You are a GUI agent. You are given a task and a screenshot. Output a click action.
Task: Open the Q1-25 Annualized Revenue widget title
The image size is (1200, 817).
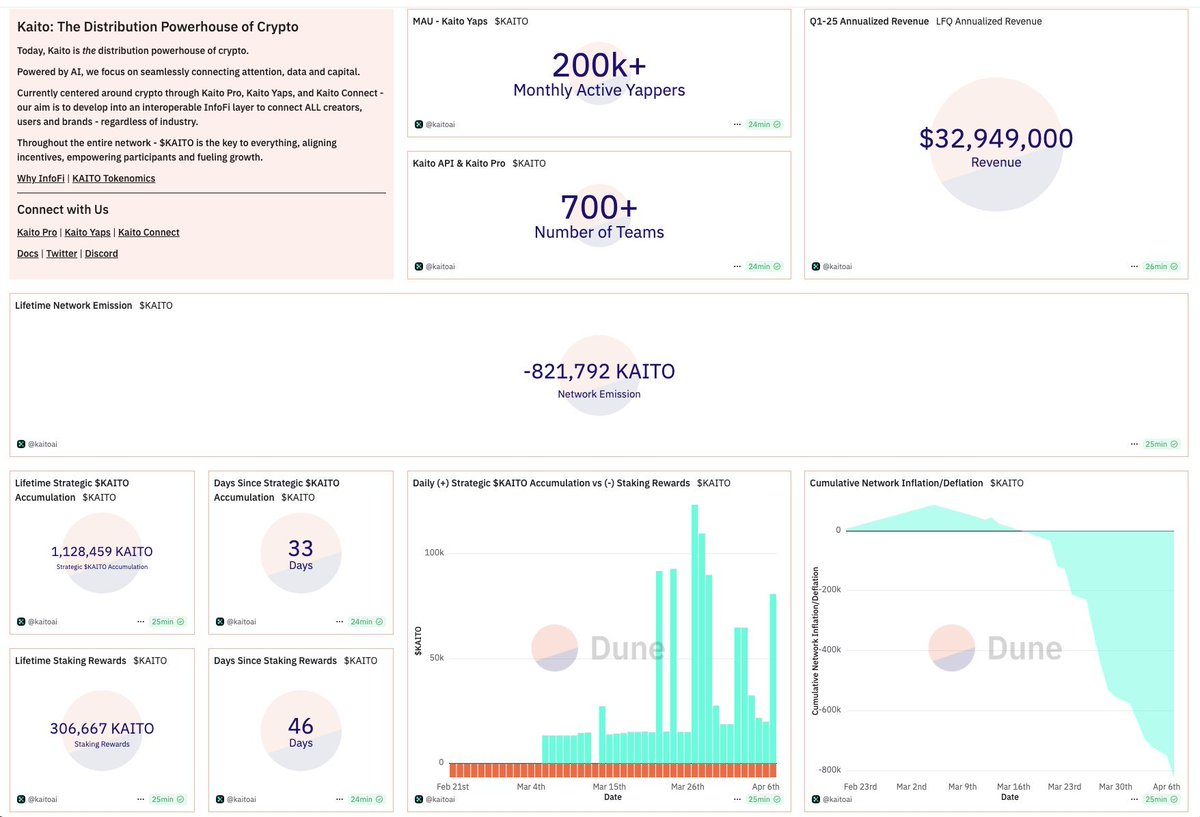click(869, 21)
